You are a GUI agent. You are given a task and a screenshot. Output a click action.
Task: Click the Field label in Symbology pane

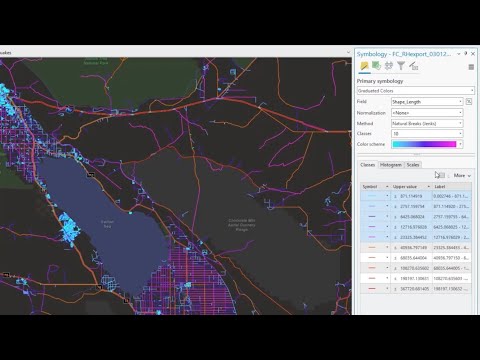click(x=362, y=101)
